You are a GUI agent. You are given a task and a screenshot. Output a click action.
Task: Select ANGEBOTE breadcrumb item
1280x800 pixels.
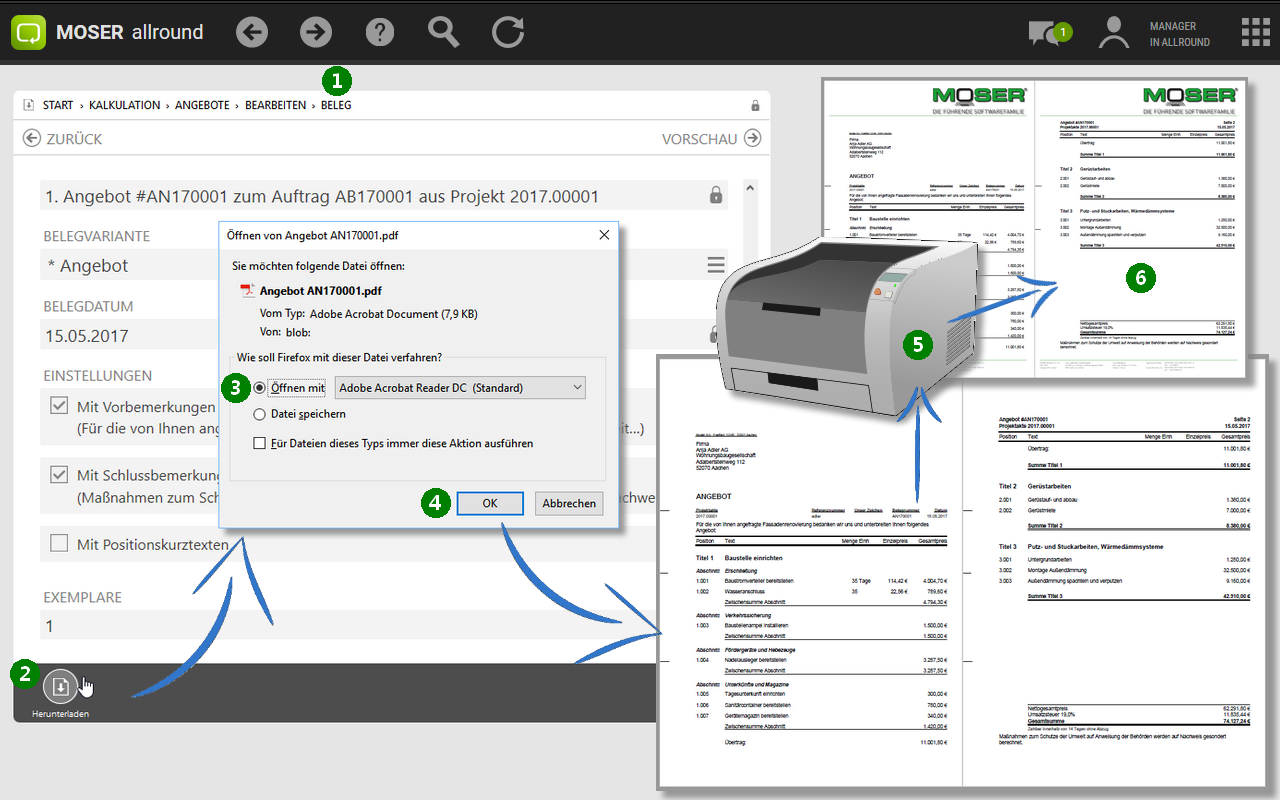point(202,105)
